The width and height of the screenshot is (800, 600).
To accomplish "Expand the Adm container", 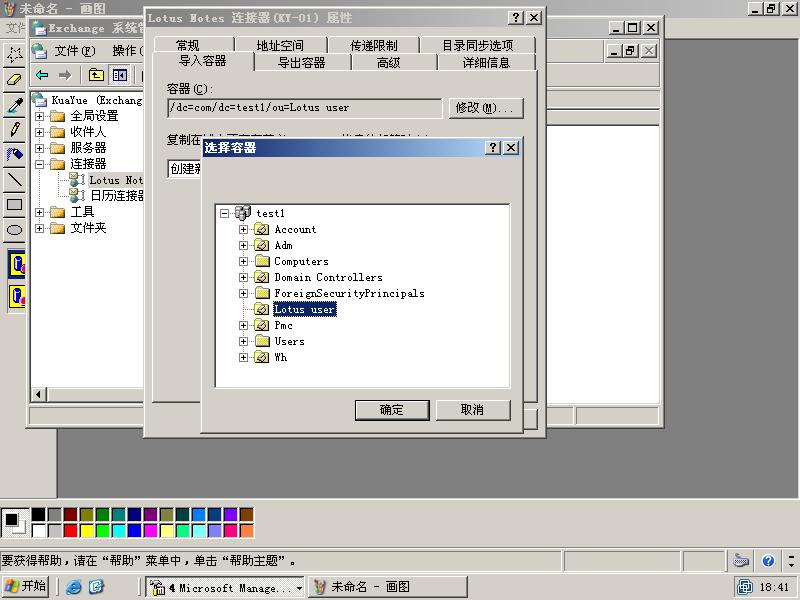I will click(243, 245).
